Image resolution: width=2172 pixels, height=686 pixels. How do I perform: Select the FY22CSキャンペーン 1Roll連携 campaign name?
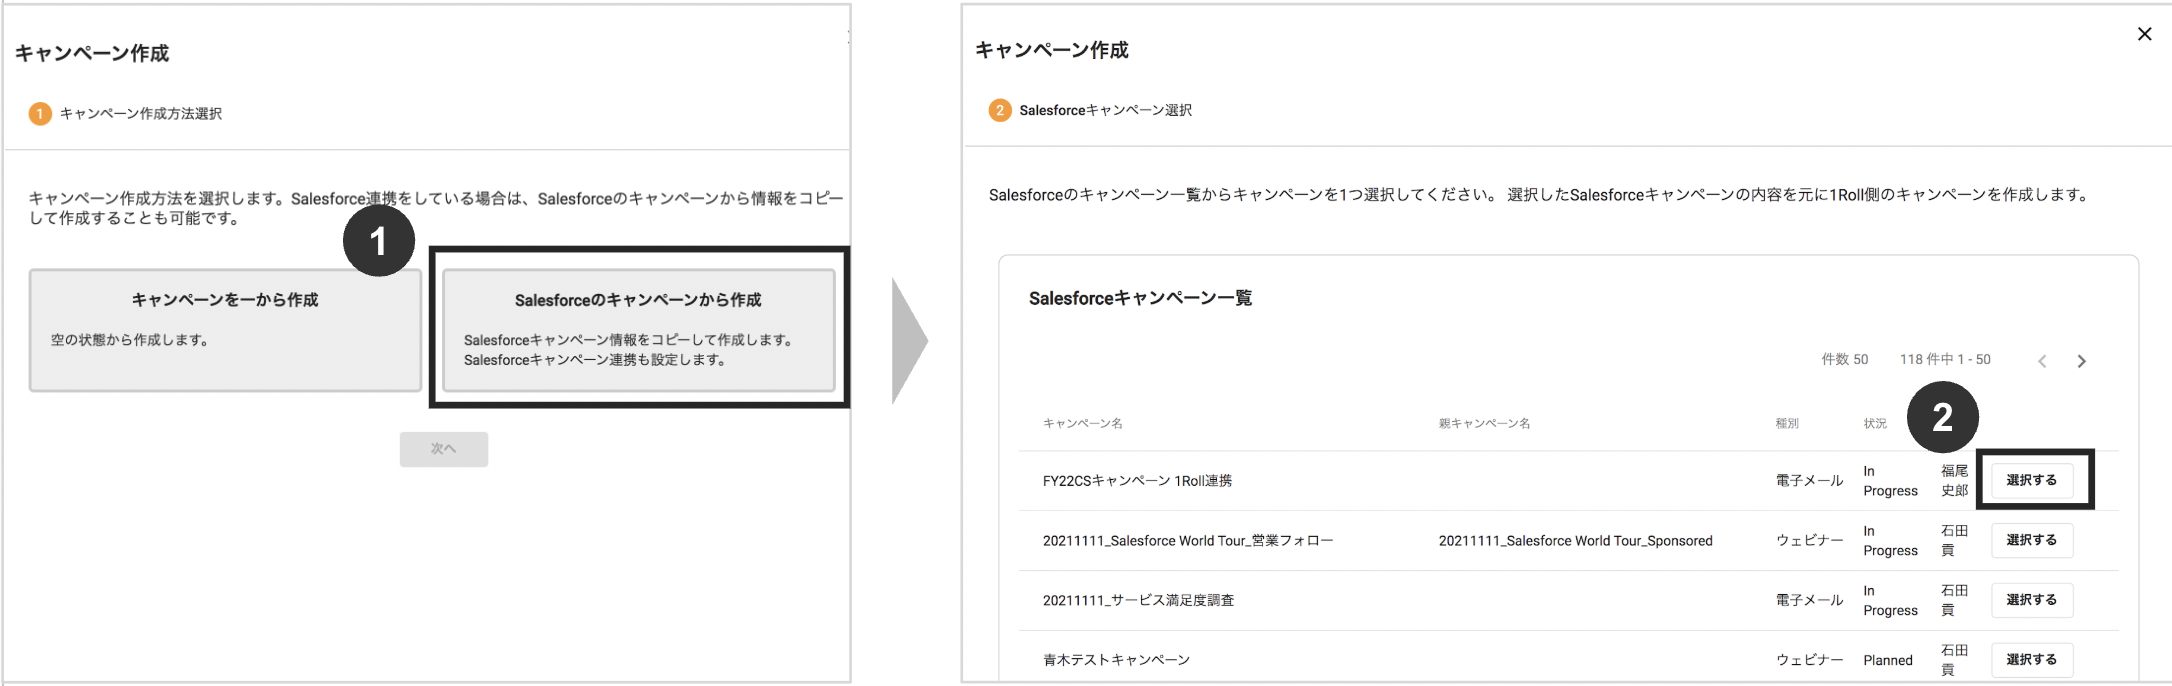pyautogui.click(x=1137, y=481)
